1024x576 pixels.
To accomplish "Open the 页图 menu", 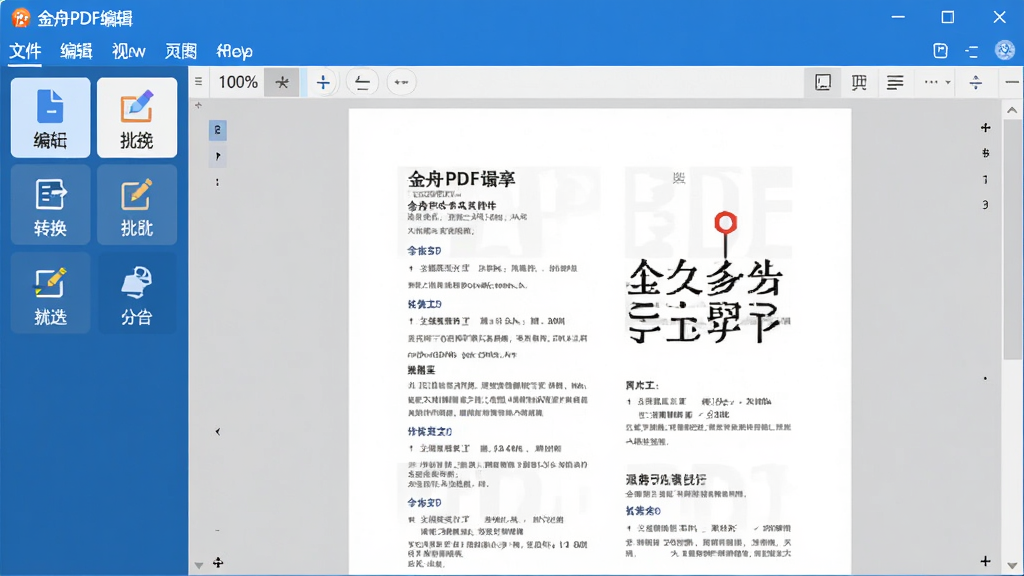I will pyautogui.click(x=181, y=51).
